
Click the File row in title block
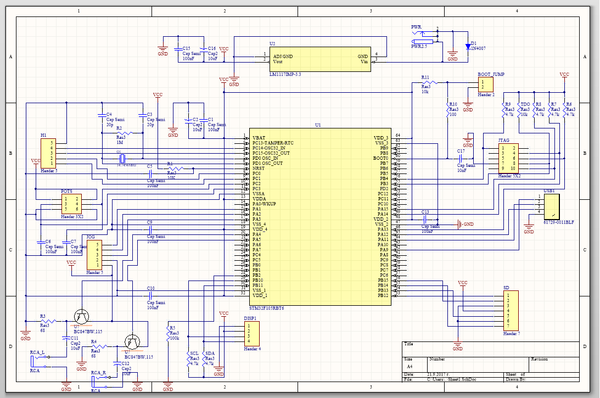point(453,379)
